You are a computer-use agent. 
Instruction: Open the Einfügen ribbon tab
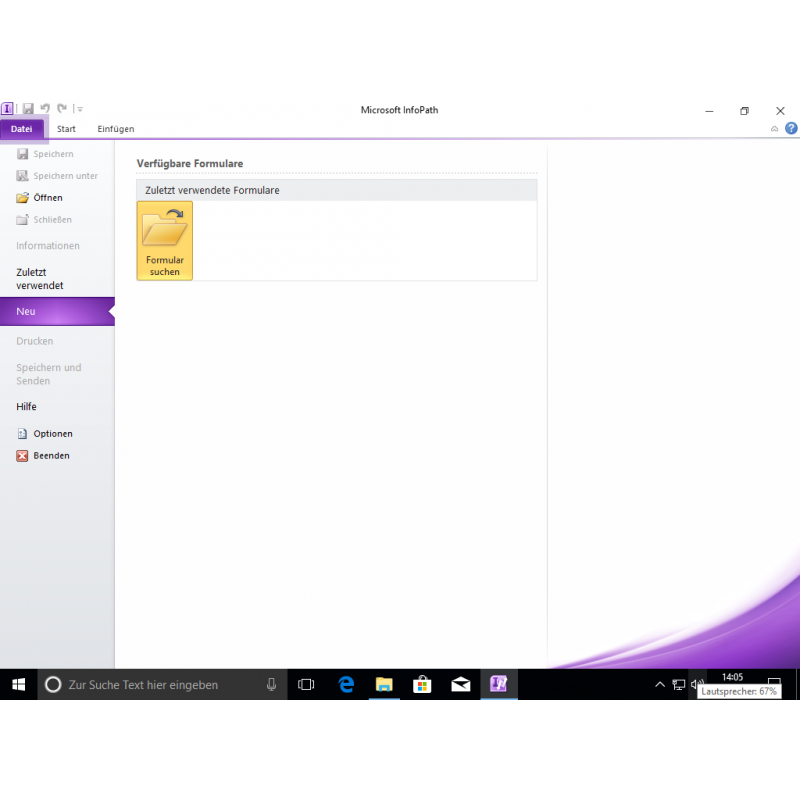[x=115, y=129]
